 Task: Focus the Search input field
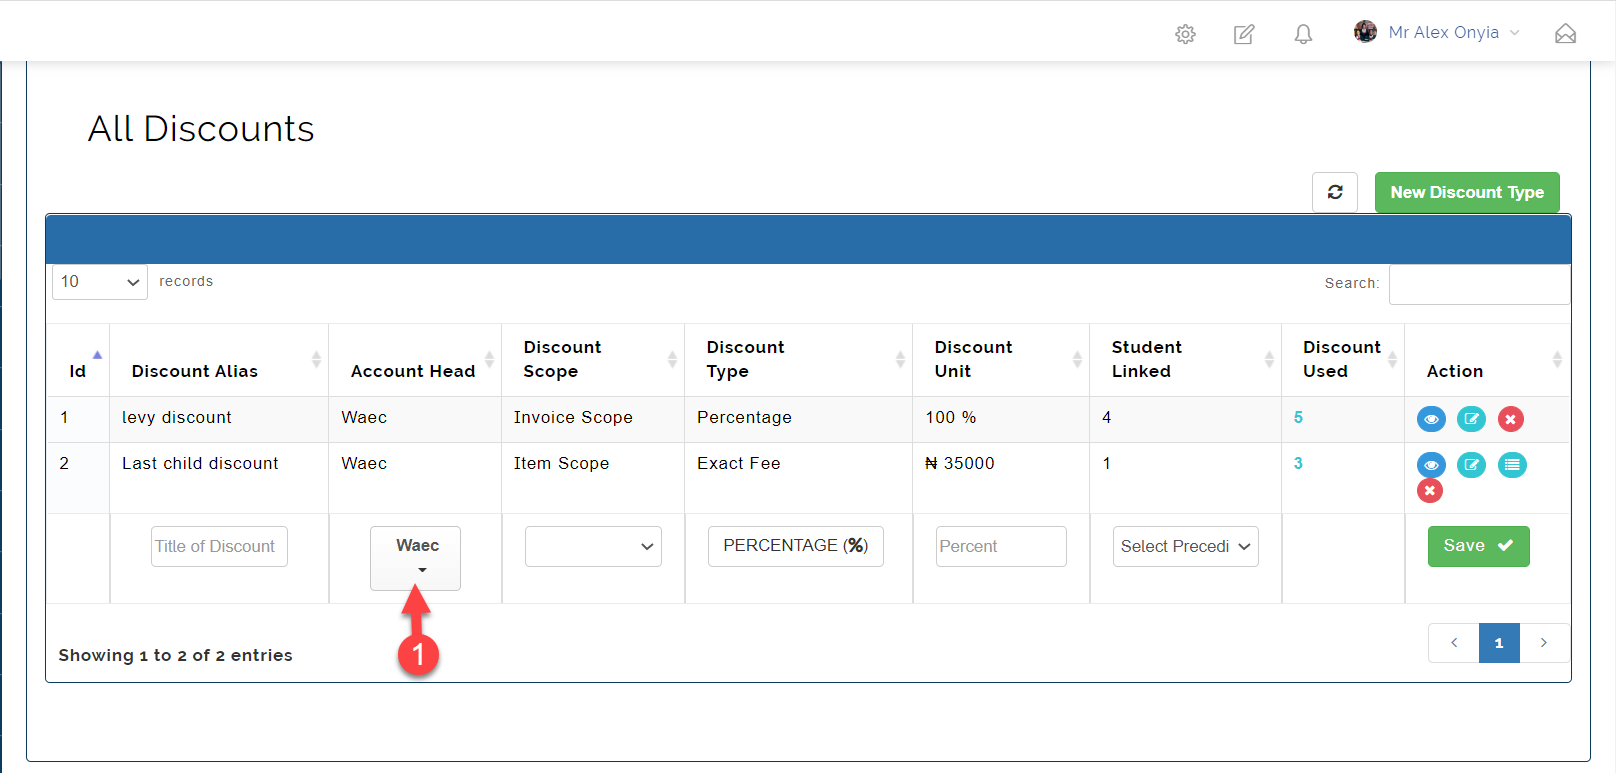click(x=1479, y=284)
